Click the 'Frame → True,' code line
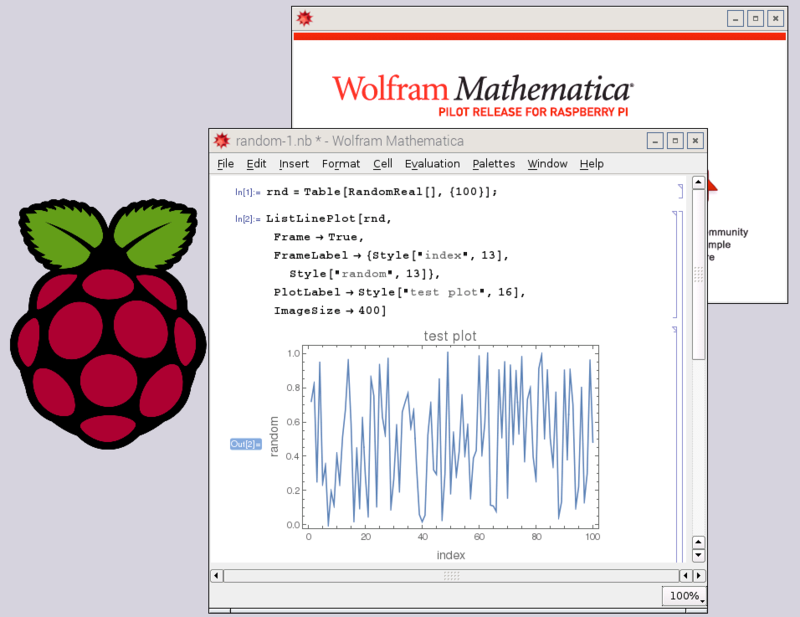This screenshot has width=800, height=617. 318,237
